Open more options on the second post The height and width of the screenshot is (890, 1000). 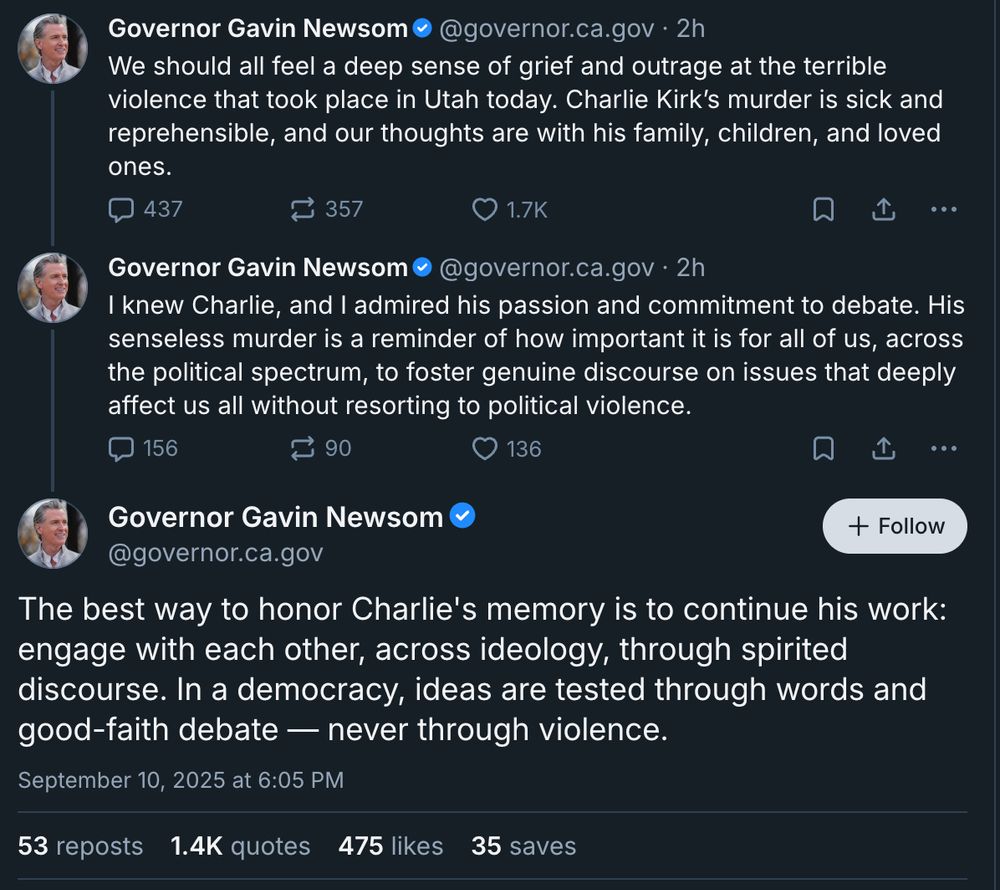(943, 448)
